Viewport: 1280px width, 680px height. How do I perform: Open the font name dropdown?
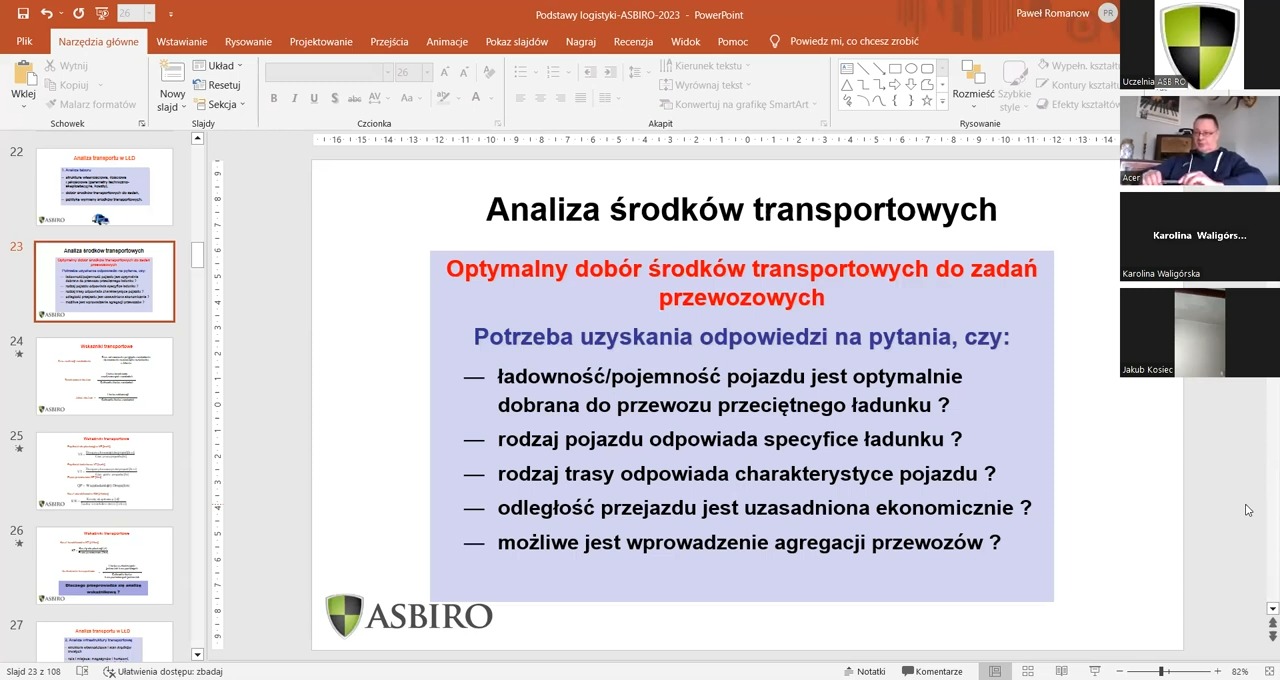pos(387,72)
